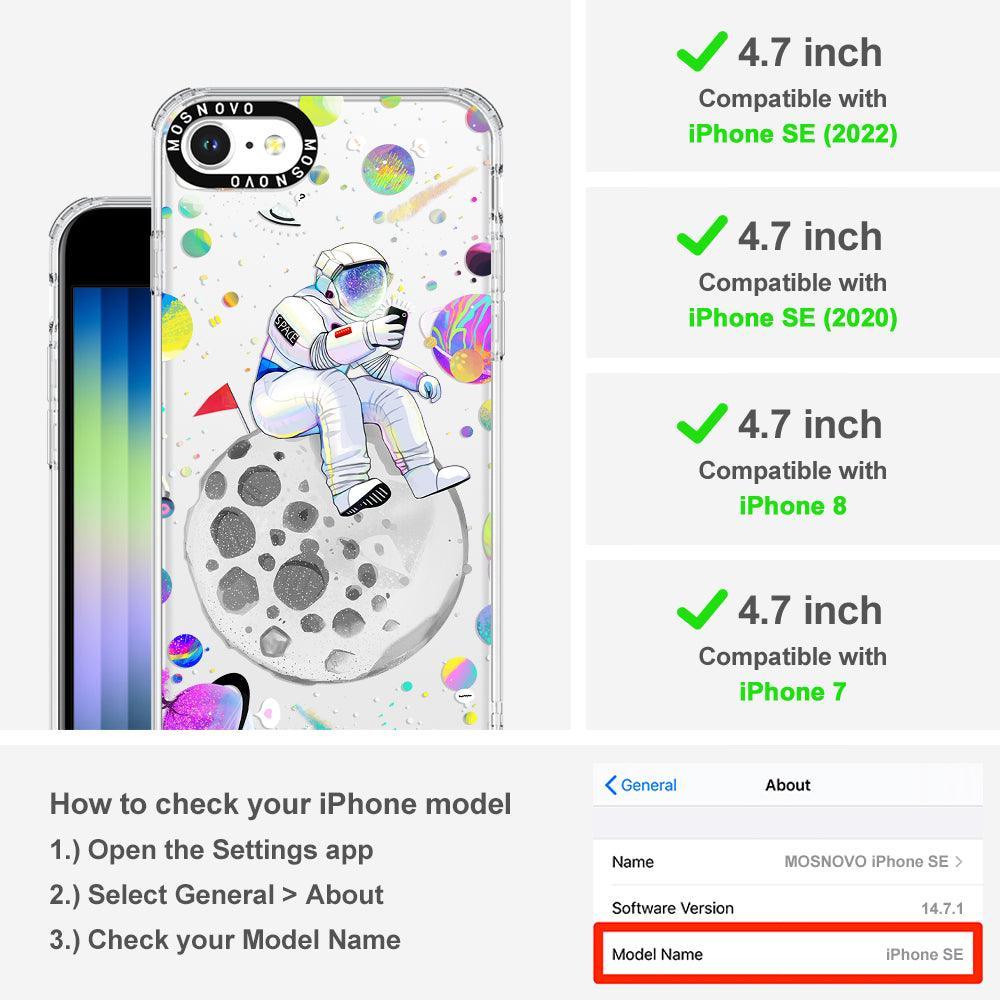Click the green checkmark beside iPhone 8
Image resolution: width=1000 pixels, height=1000 pixels.
pyautogui.click(x=702, y=423)
